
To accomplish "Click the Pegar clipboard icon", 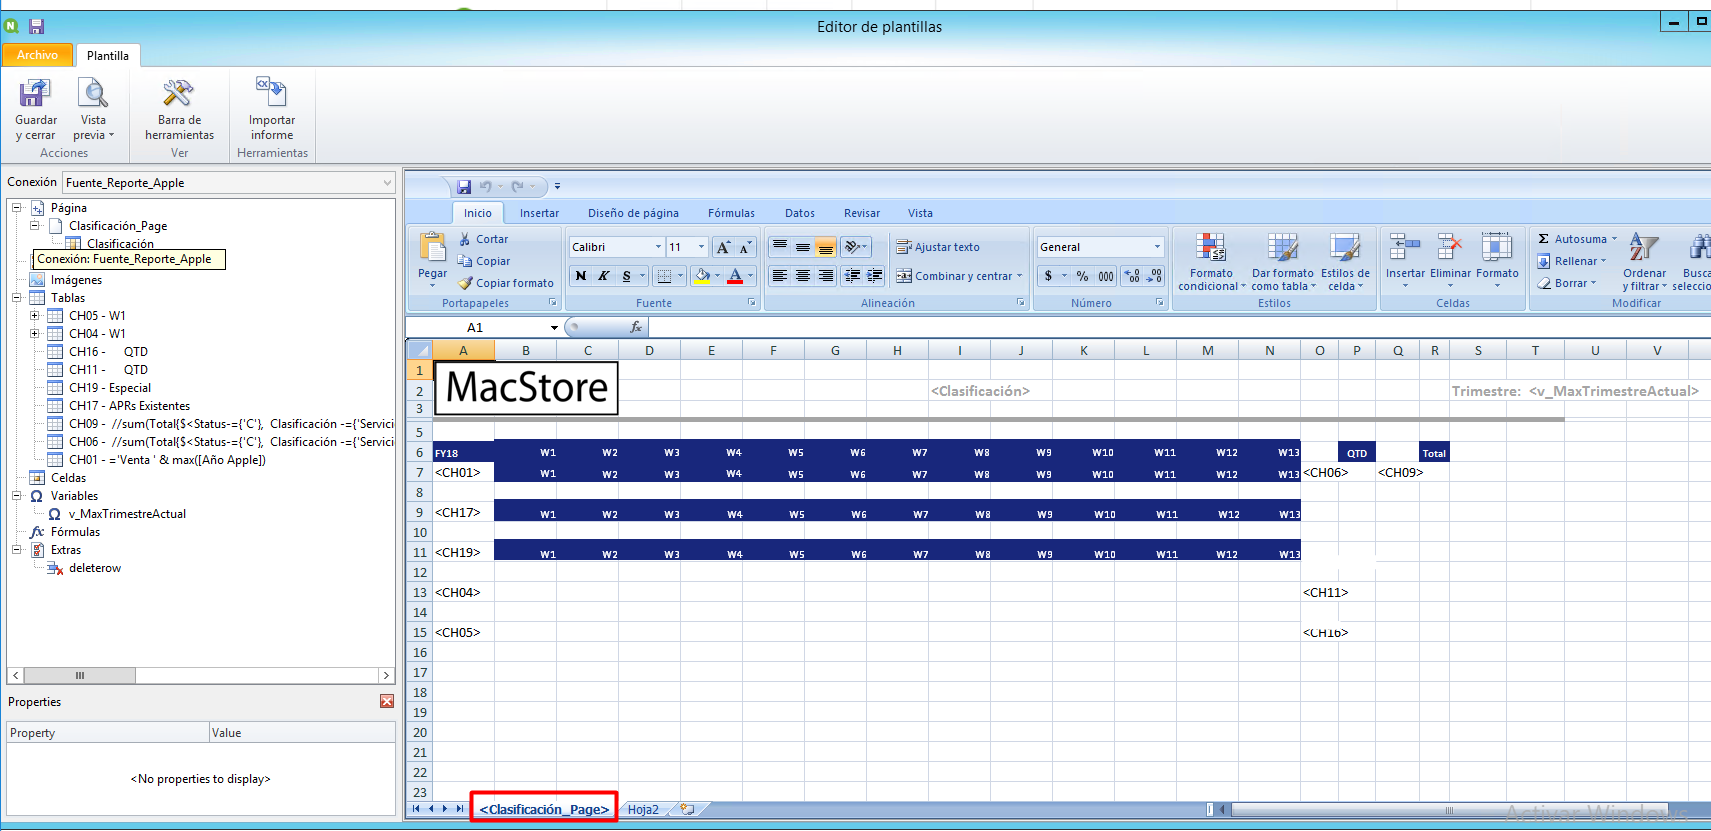I will tap(433, 248).
